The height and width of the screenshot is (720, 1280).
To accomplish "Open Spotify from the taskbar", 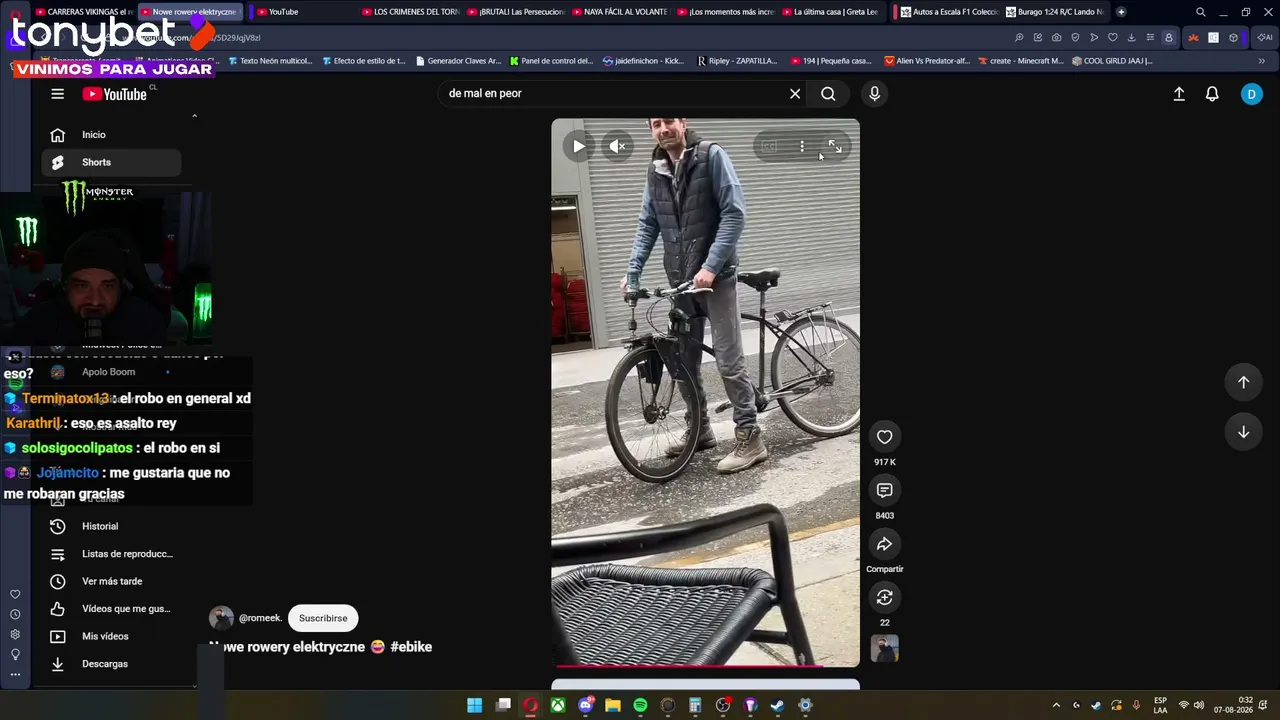I will 640,706.
